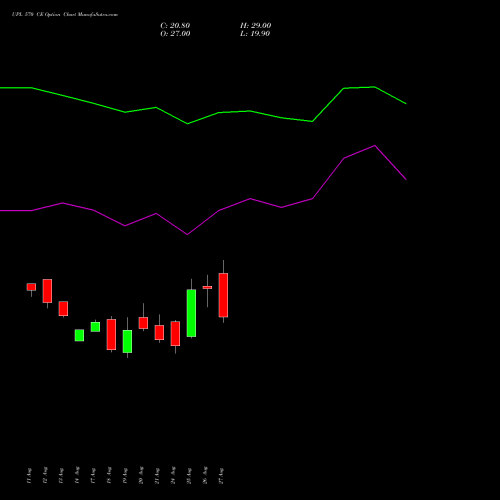Select the 11 Aug date label
Screen dimensions: 500x500
(x=29, y=476)
